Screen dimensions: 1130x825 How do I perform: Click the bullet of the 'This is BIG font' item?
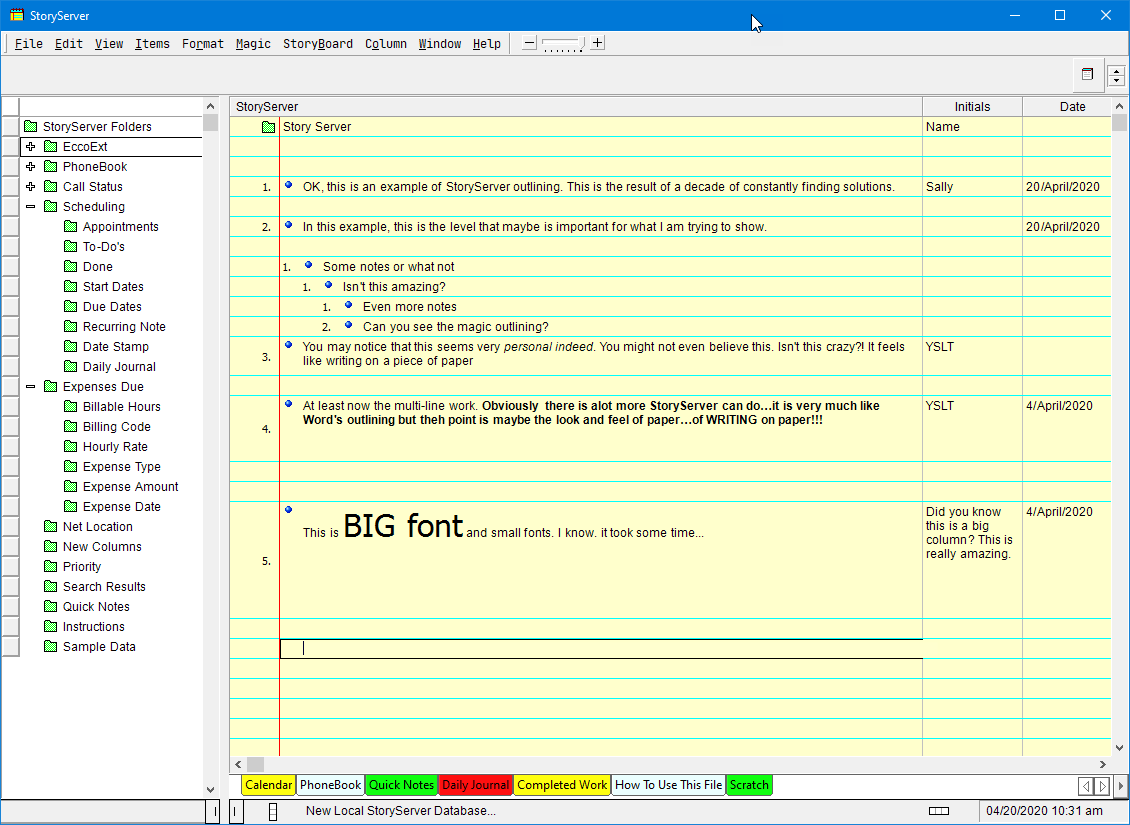click(289, 509)
